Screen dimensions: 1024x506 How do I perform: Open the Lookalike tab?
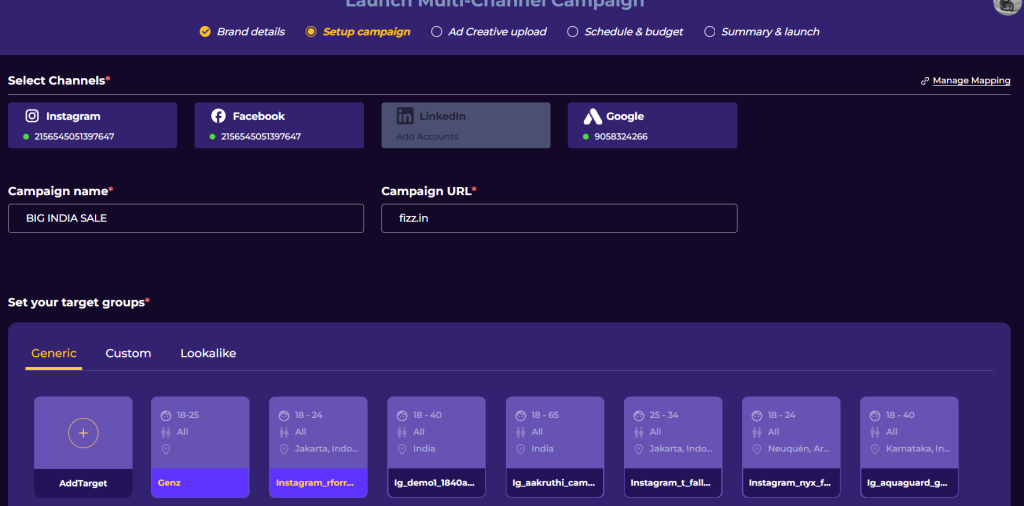pos(208,353)
